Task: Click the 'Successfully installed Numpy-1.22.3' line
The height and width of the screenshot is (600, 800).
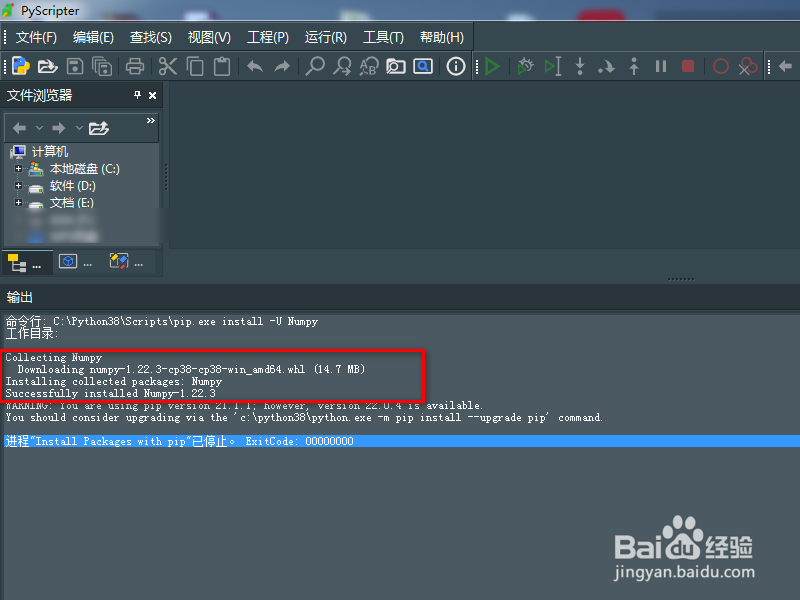Action: (x=111, y=393)
